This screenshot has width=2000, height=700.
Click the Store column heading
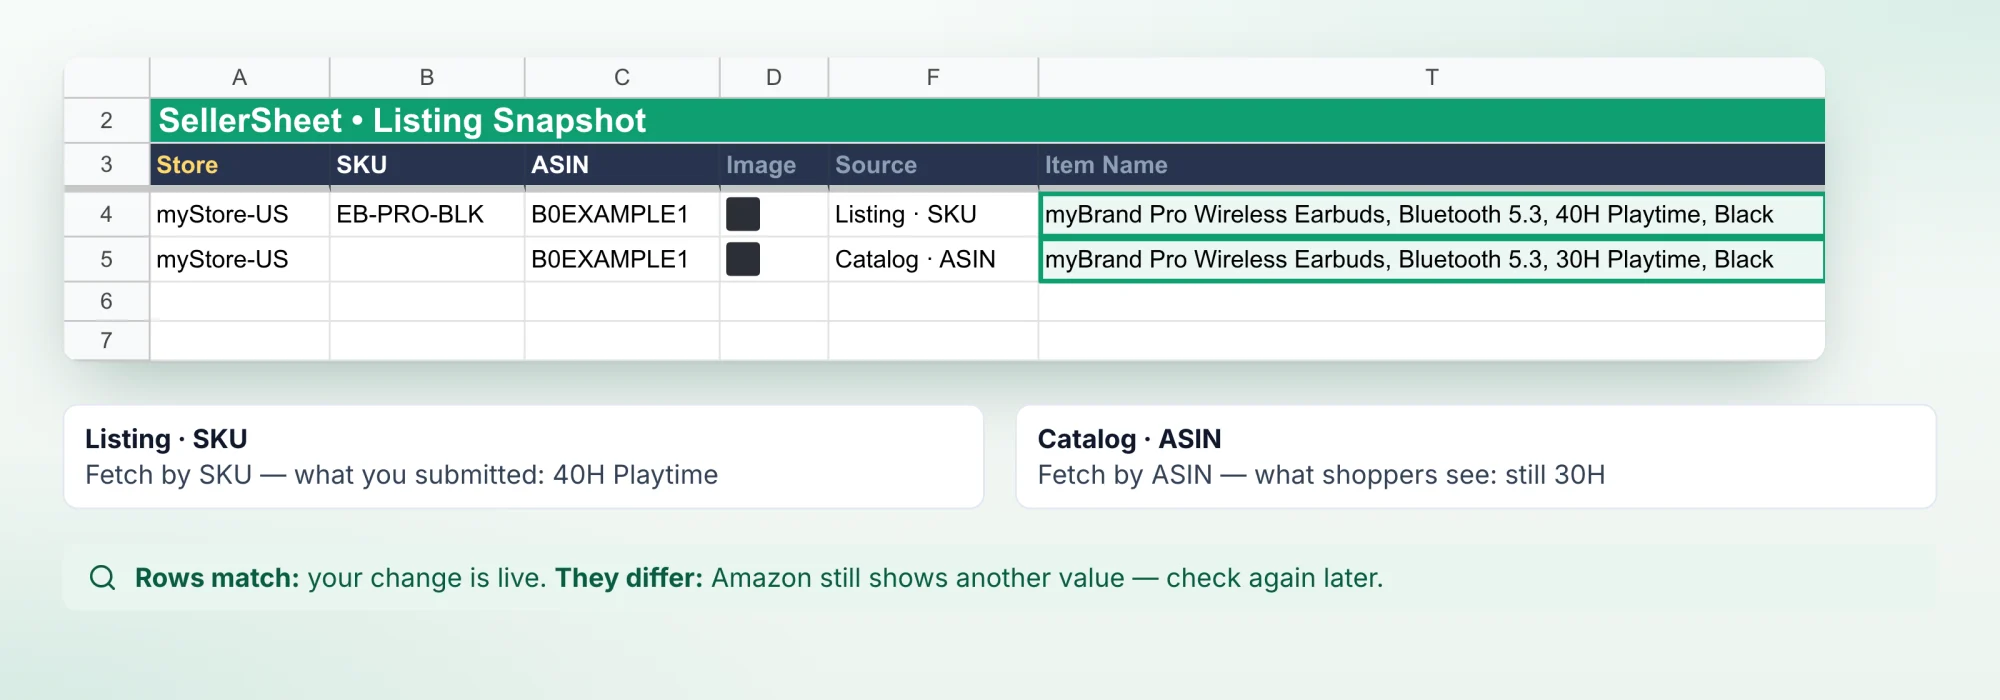pyautogui.click(x=240, y=165)
